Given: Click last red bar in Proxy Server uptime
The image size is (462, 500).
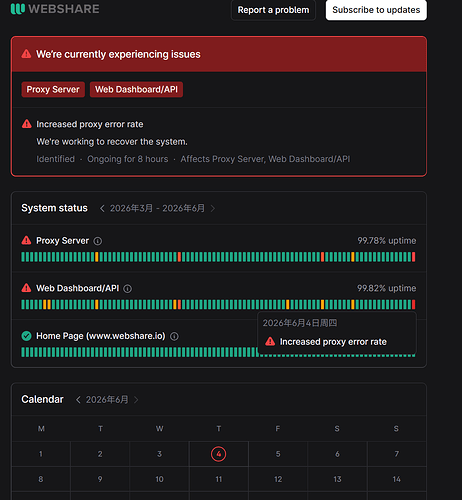Looking at the screenshot, I should coord(414,257).
